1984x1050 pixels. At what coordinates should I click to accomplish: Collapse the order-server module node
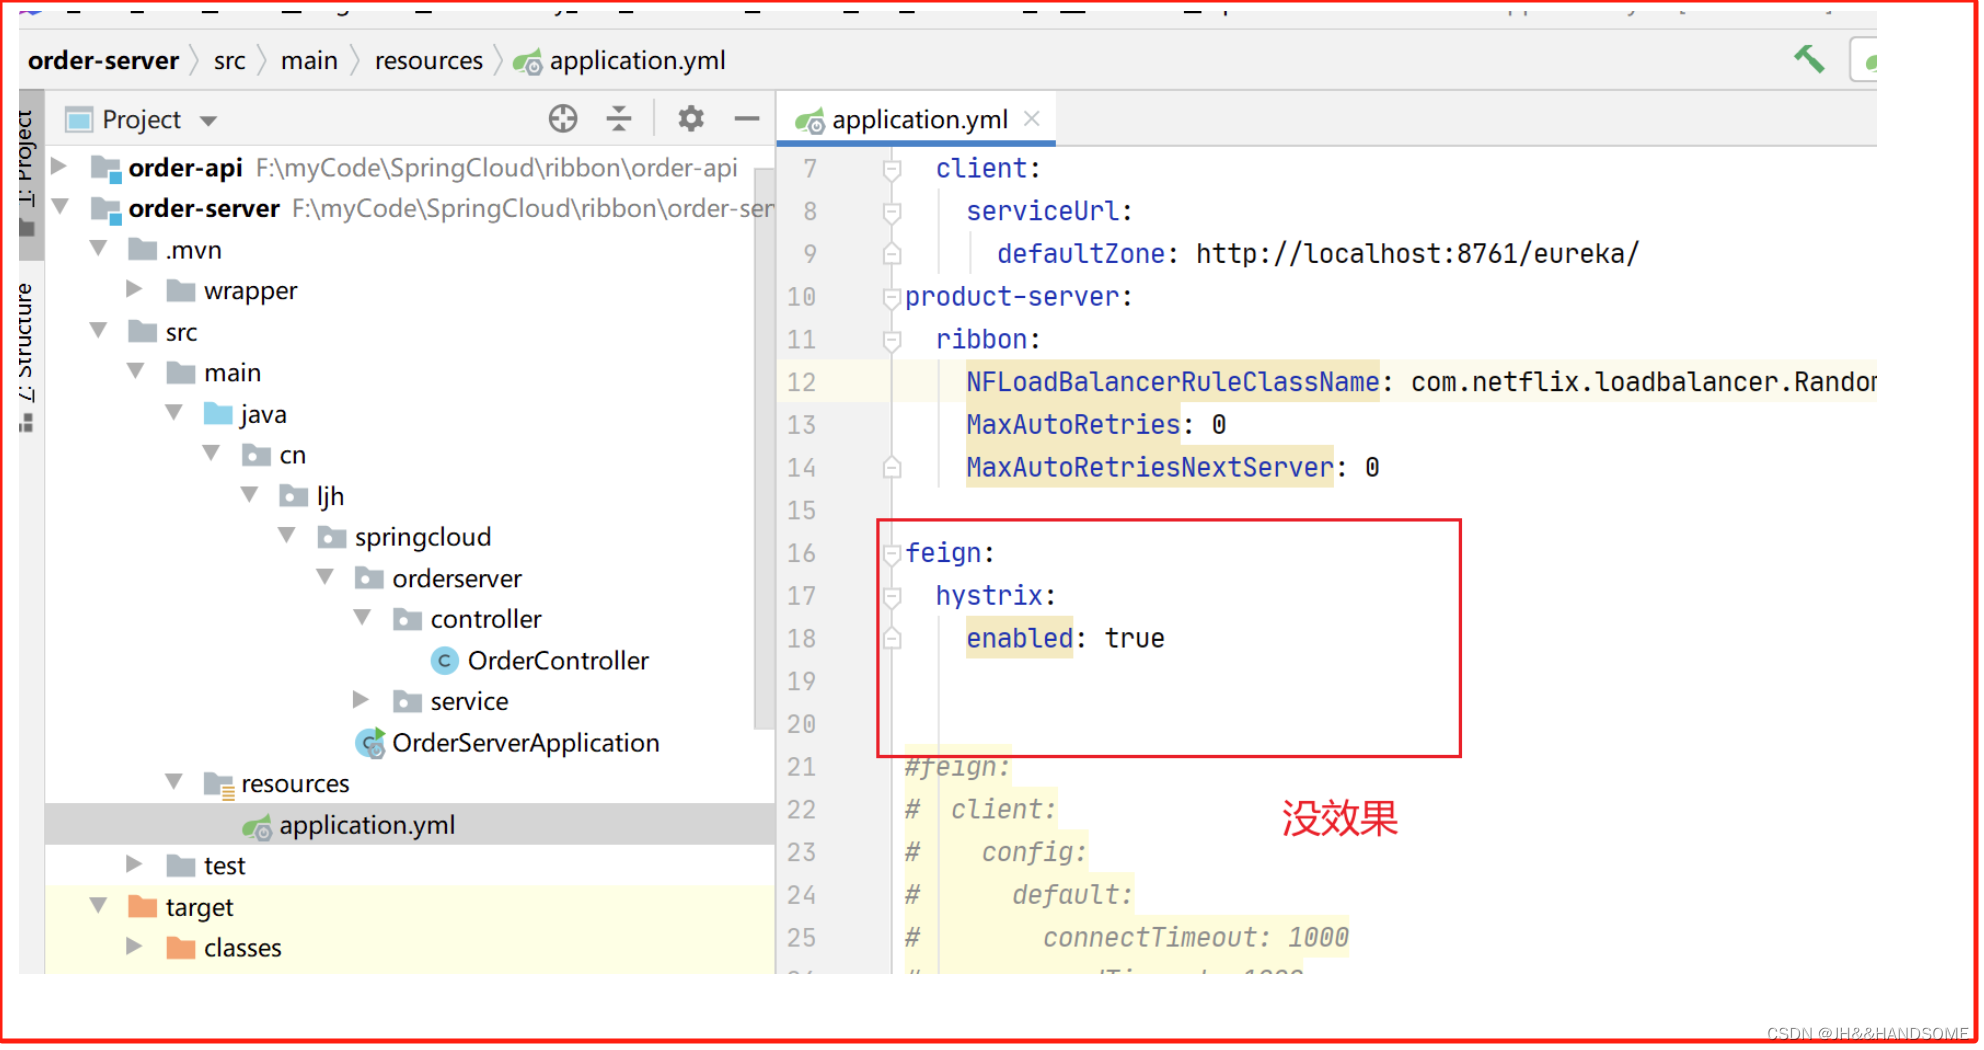[59, 207]
